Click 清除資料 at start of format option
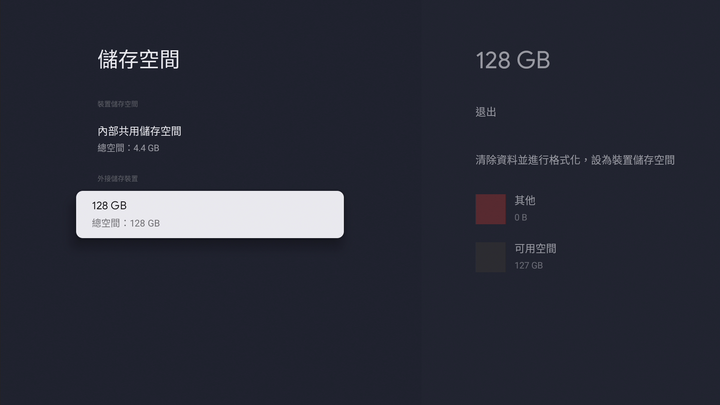 tap(496, 160)
